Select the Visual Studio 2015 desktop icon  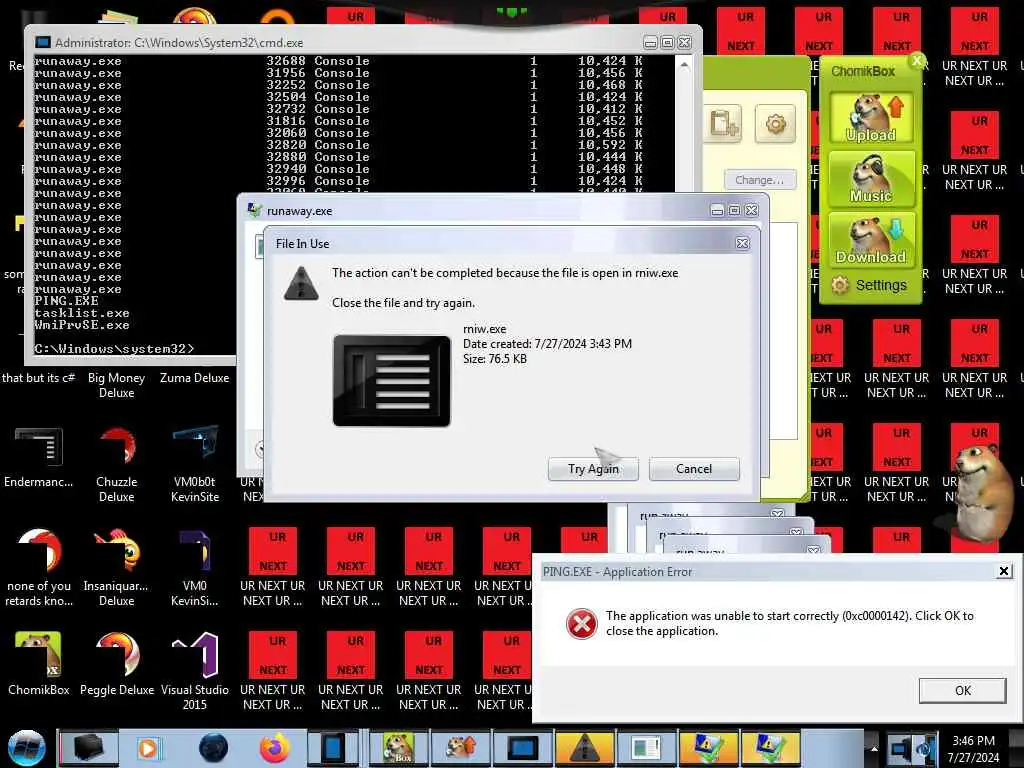click(x=195, y=673)
